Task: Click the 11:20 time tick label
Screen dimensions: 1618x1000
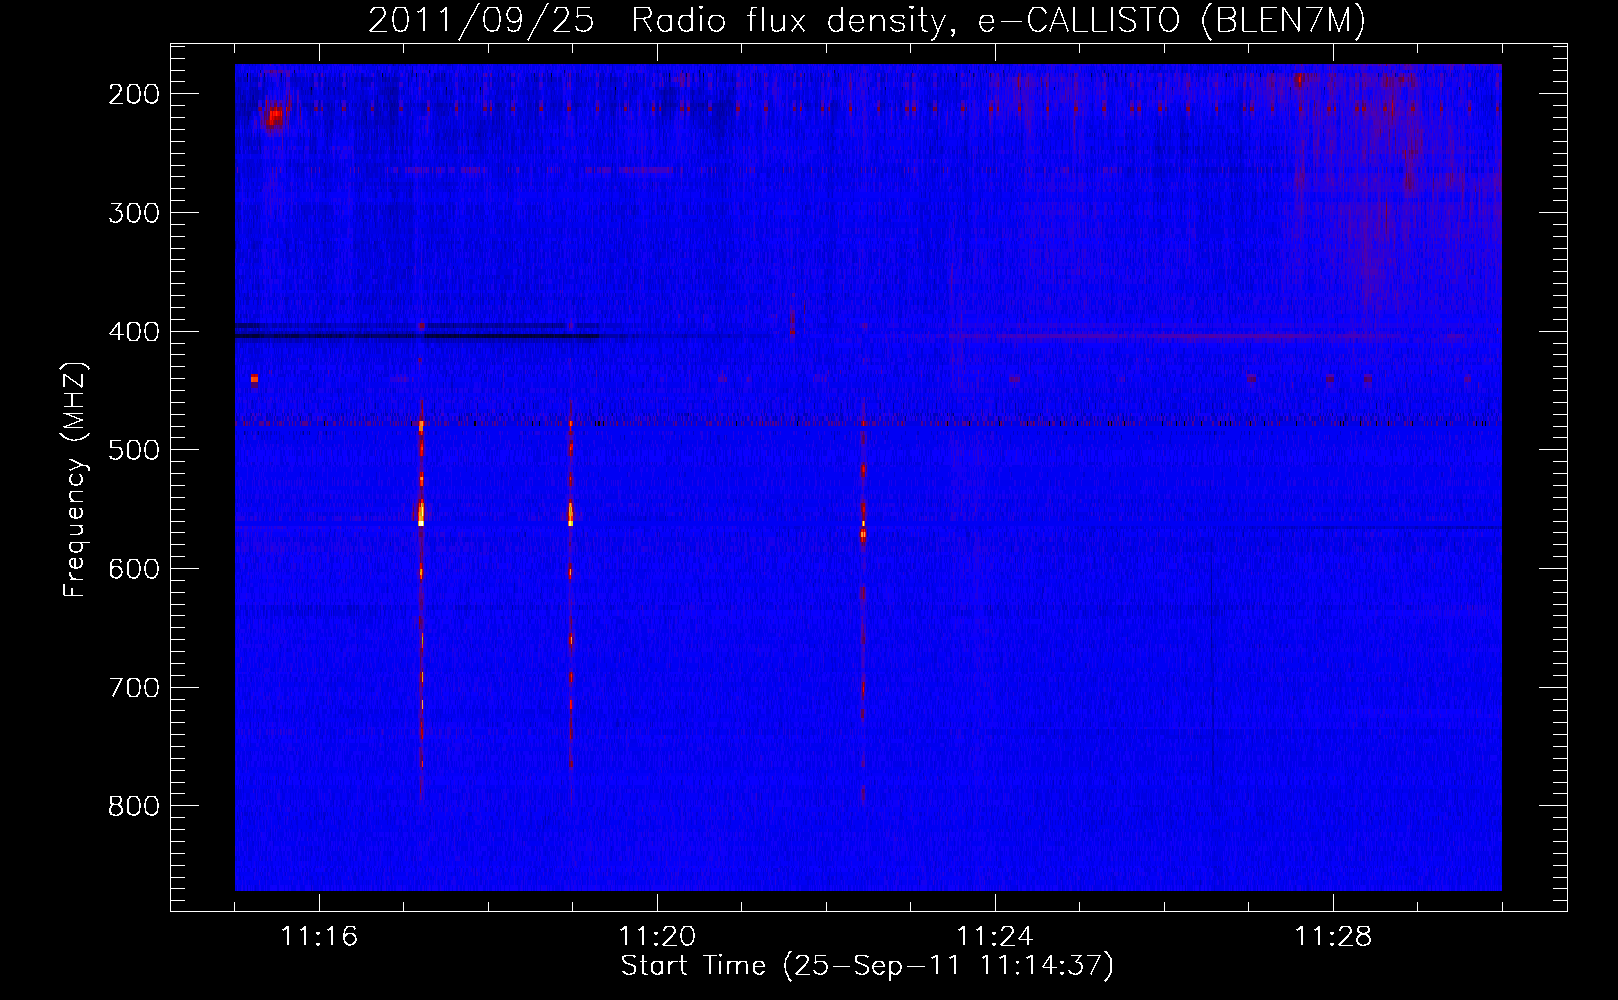Action: coord(657,937)
